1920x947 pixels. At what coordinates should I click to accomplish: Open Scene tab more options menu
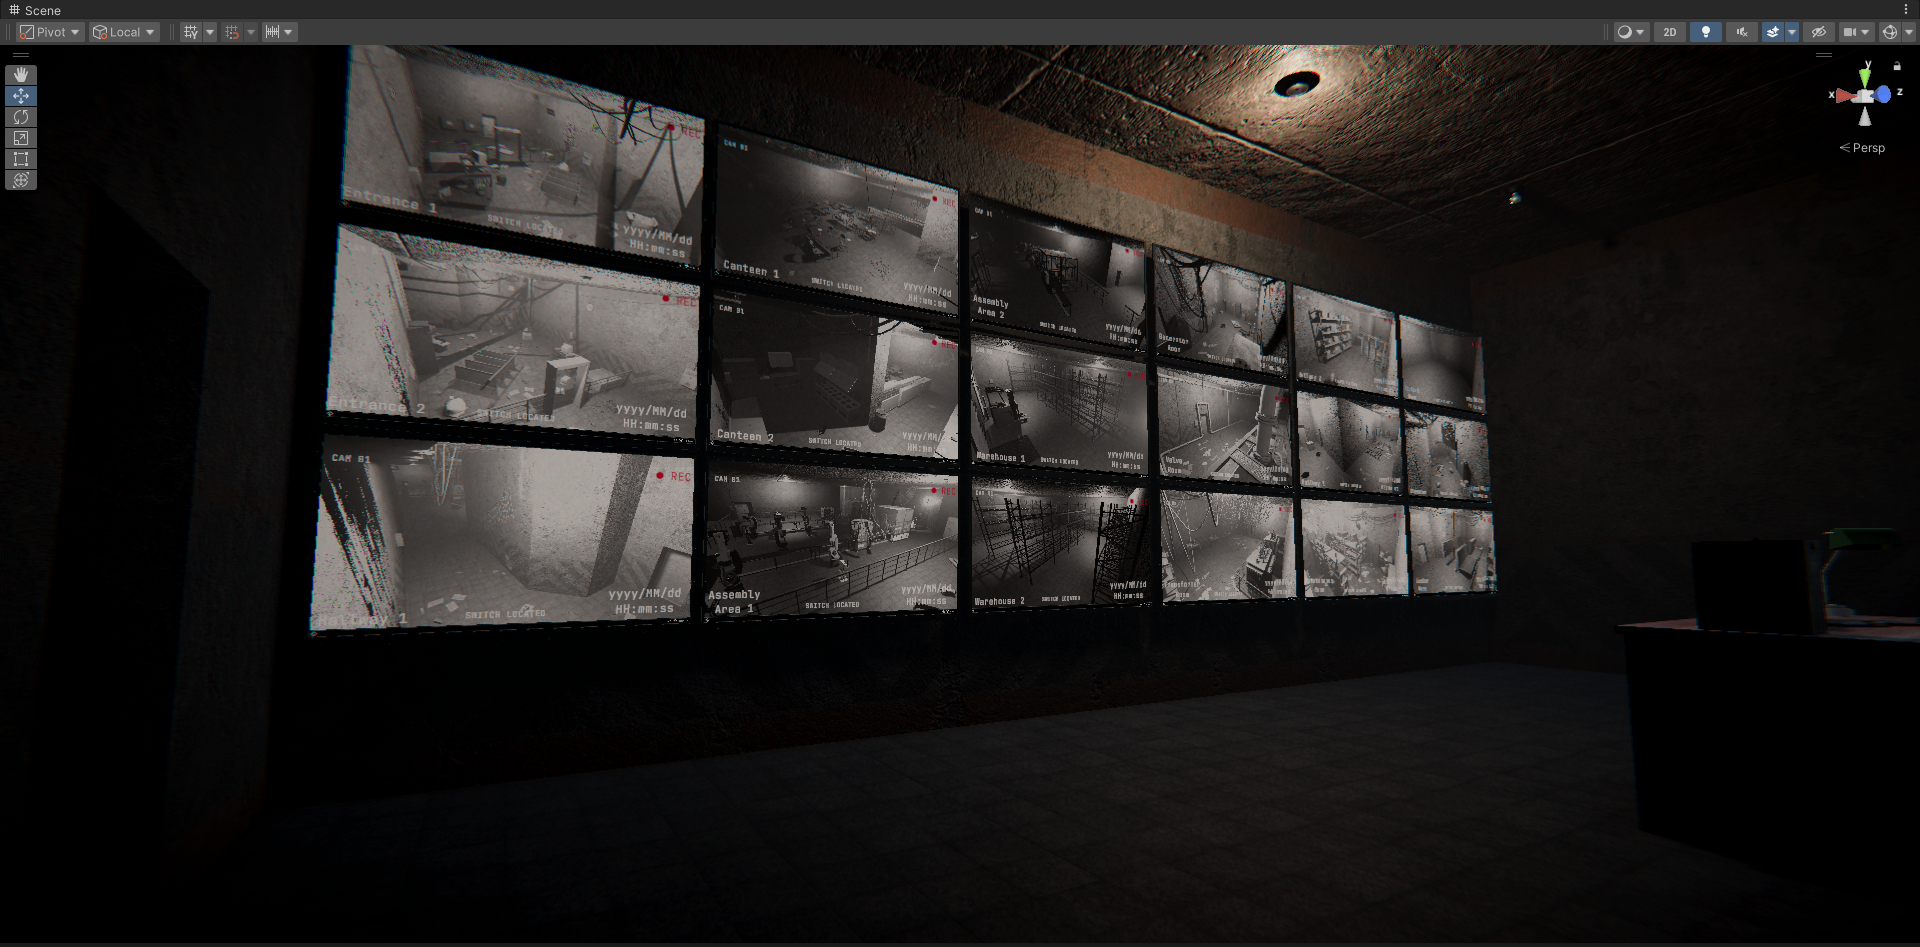pos(1906,9)
